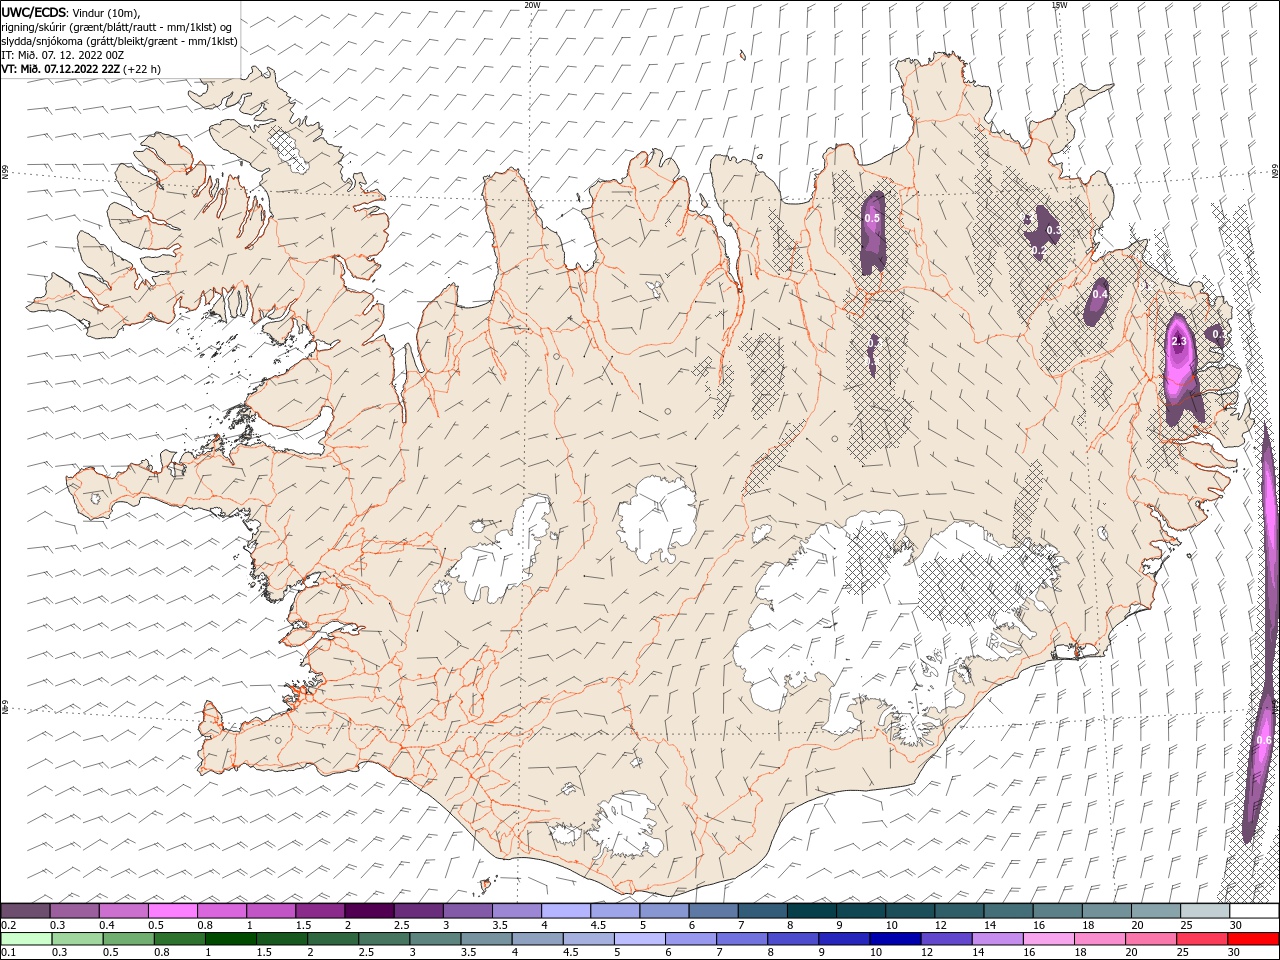The height and width of the screenshot is (960, 1280).
Task: Select the 'IT: Mið. 07. 12. 2022 00Z' line
Action: 65,55
